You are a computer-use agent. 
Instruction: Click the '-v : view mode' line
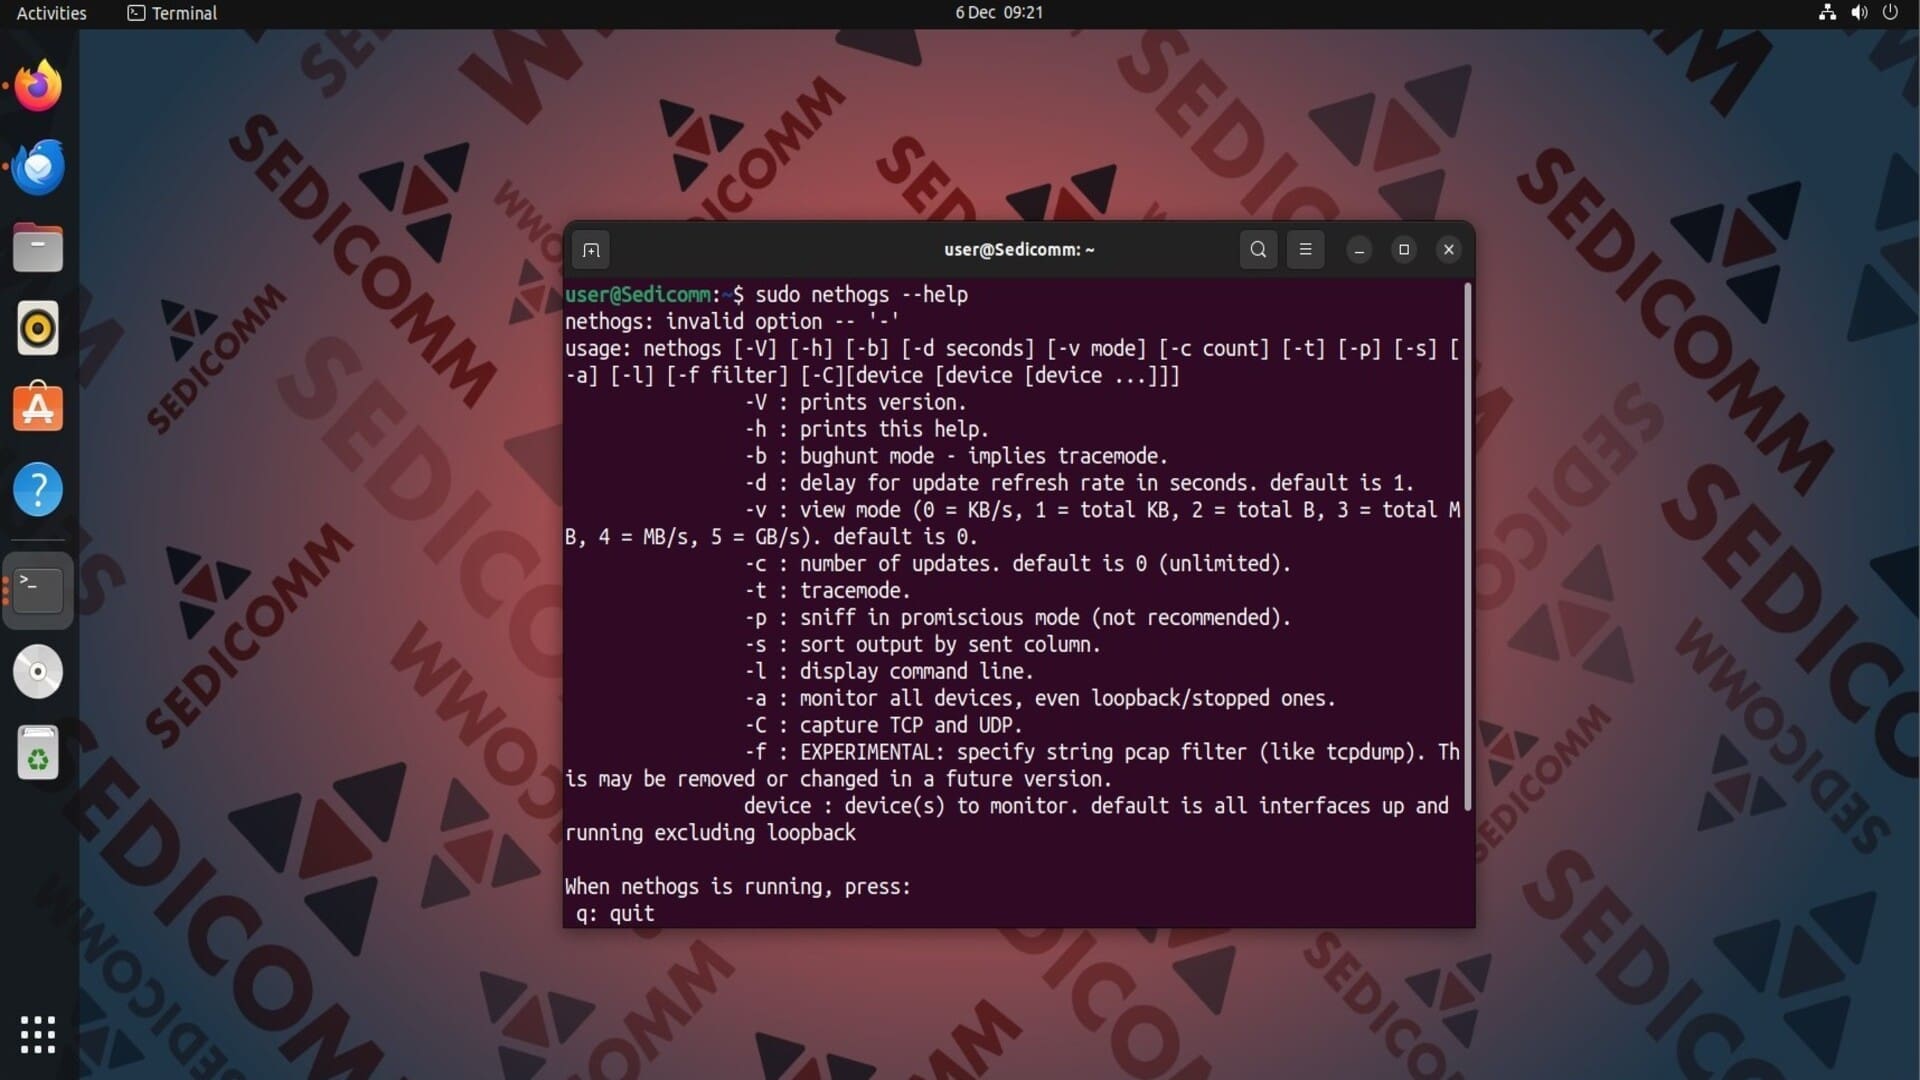click(1102, 511)
